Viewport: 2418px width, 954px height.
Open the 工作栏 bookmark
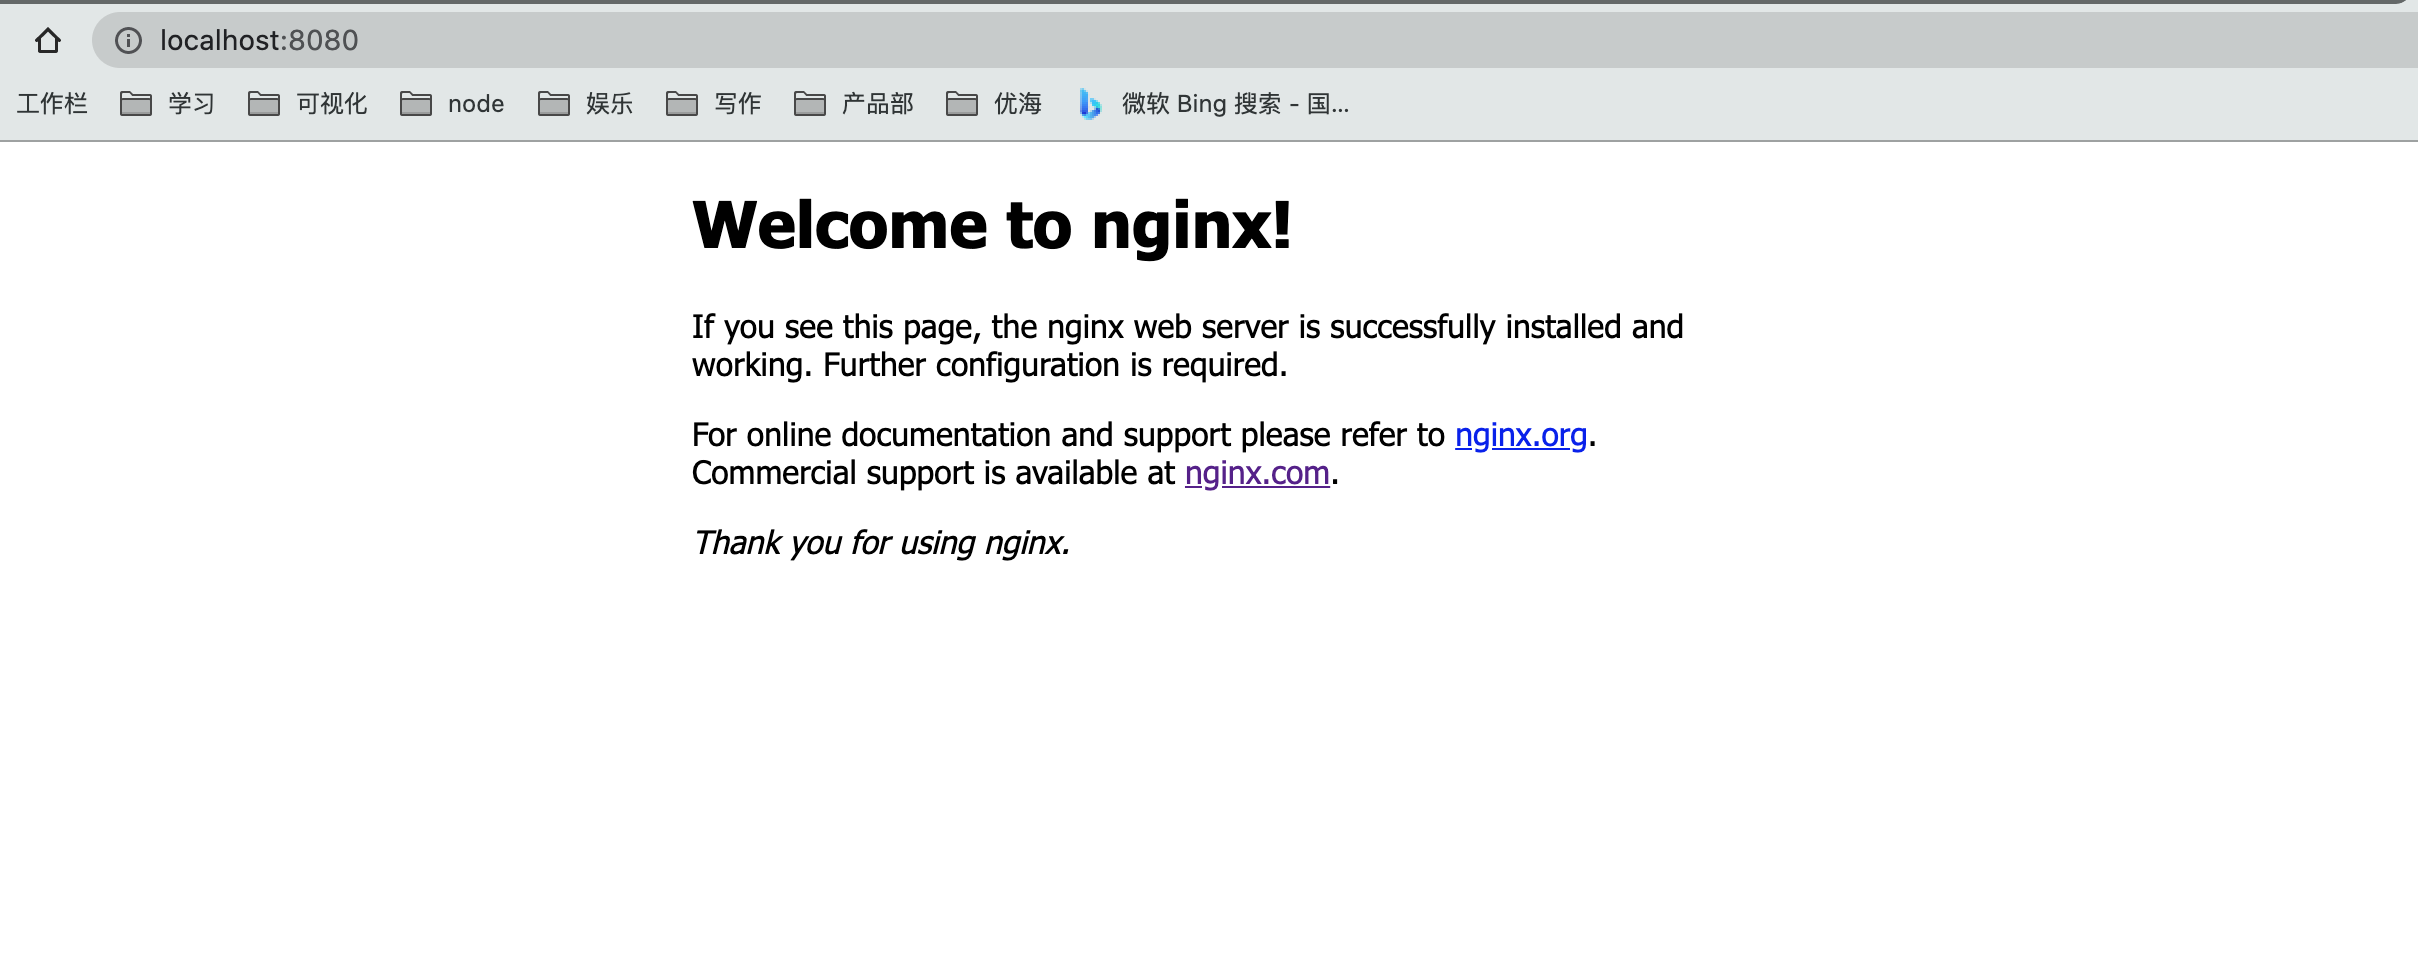[52, 104]
